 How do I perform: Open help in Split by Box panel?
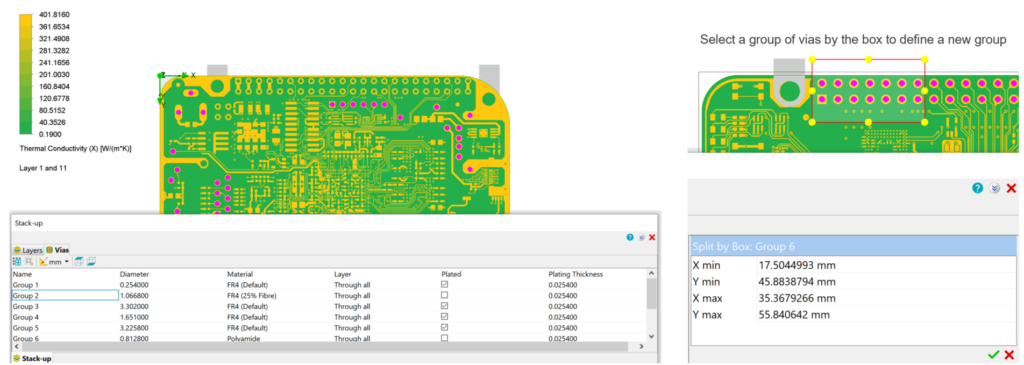coord(977,188)
